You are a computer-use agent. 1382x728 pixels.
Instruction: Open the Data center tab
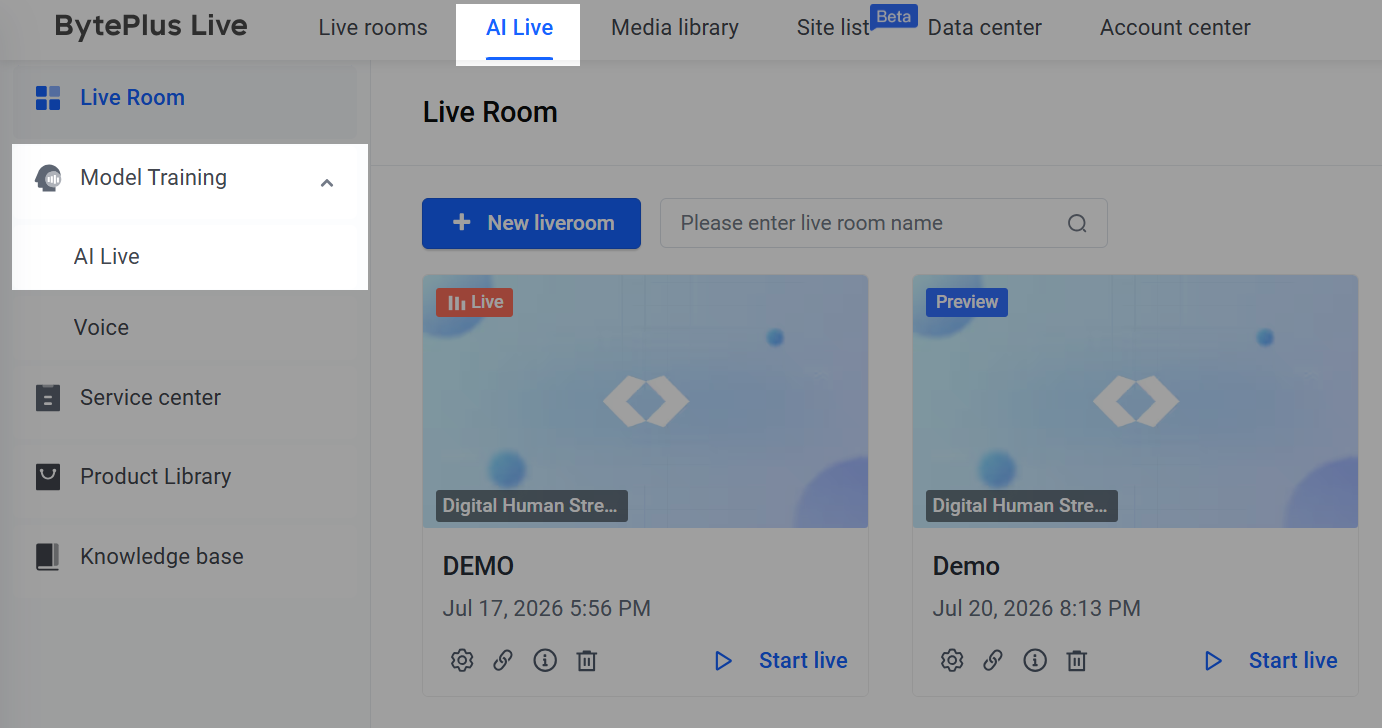tap(985, 28)
